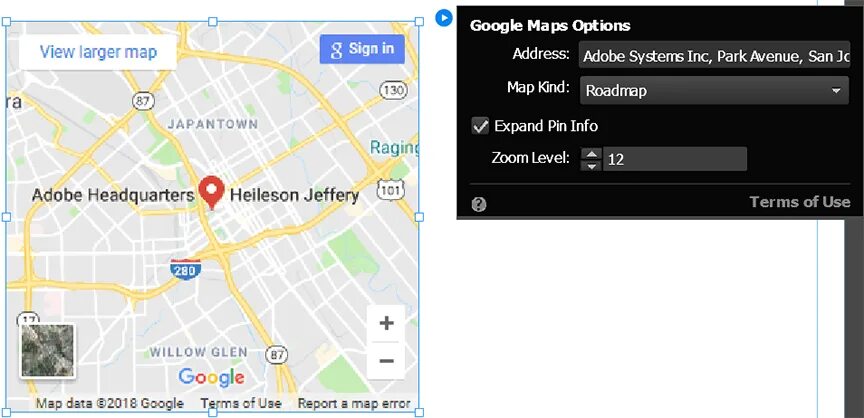Zoom out with the map minus button
864x418 pixels.
pos(386,361)
